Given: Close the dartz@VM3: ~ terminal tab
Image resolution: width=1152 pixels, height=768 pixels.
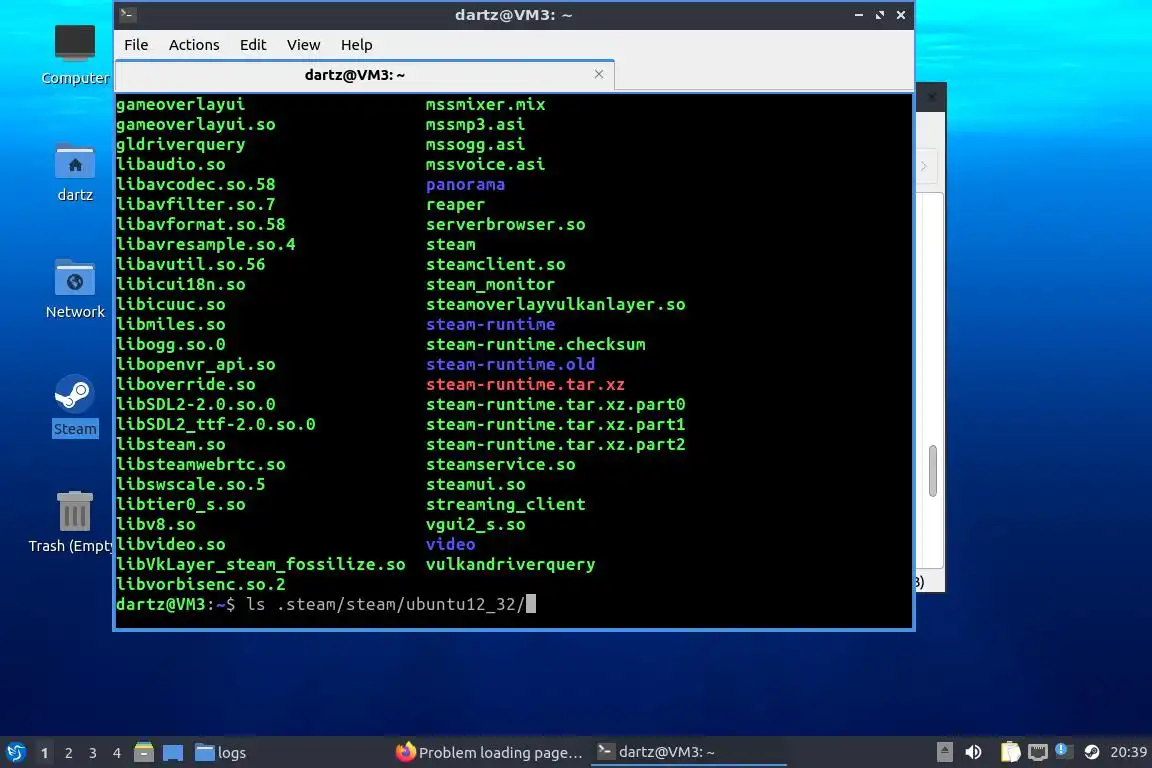Looking at the screenshot, I should click(599, 74).
